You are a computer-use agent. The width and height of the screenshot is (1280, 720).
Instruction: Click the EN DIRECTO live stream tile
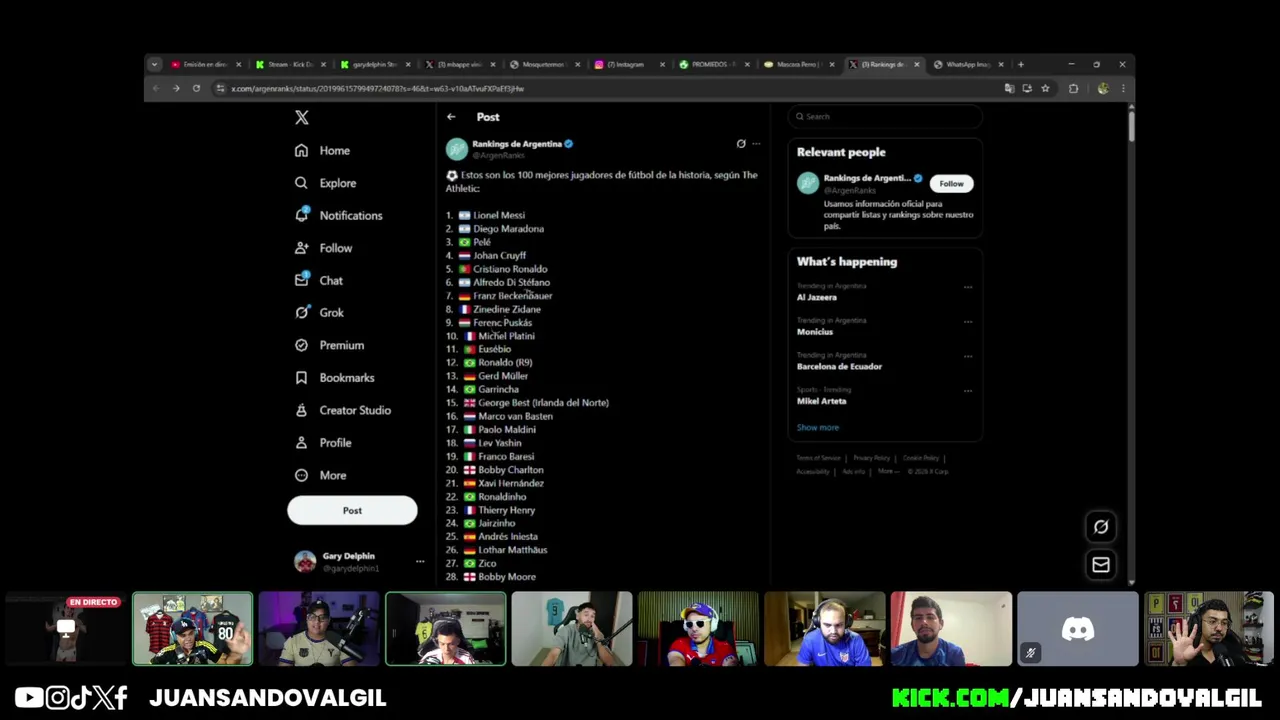(66, 629)
